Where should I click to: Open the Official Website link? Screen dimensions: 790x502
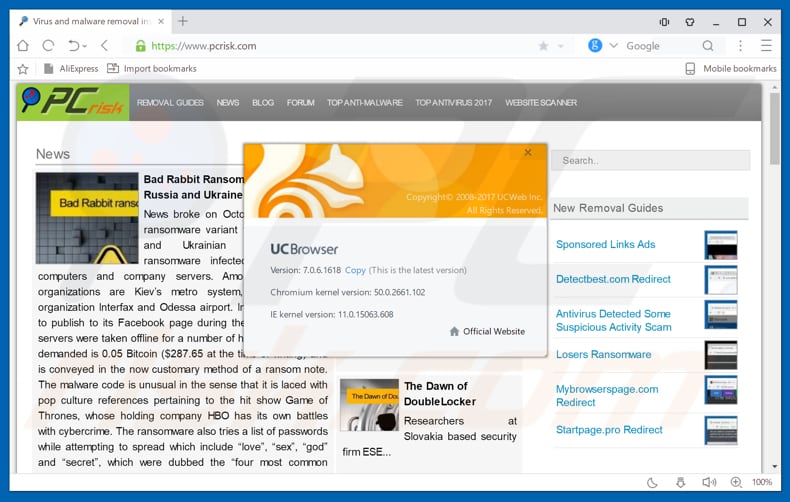(487, 331)
